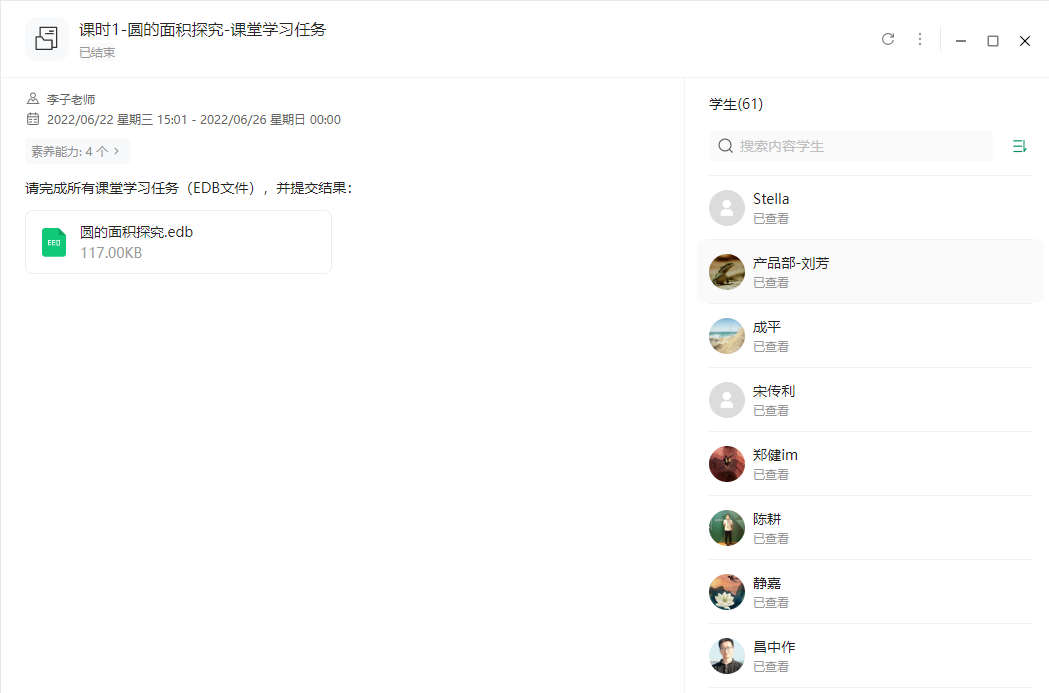Expand the 素养能力: 4 个 chevron

(116, 151)
